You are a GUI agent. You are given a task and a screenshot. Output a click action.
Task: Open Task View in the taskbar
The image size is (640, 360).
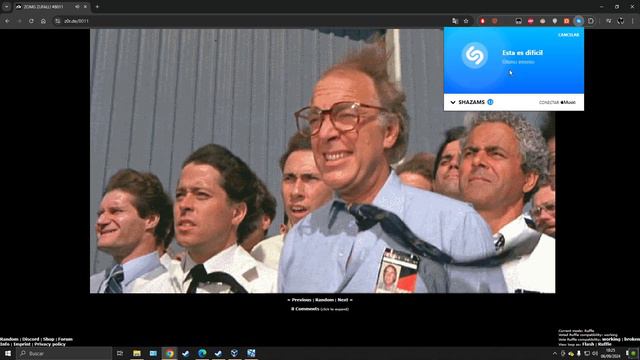[x=120, y=353]
